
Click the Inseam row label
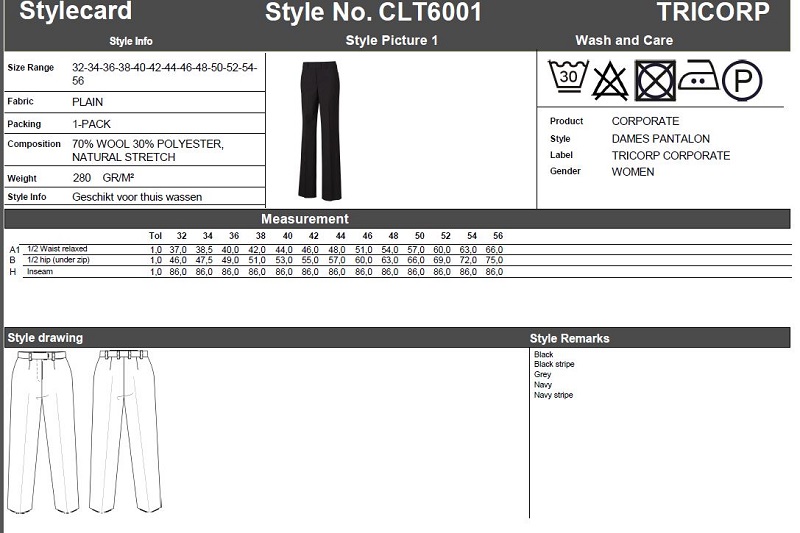tap(40, 272)
